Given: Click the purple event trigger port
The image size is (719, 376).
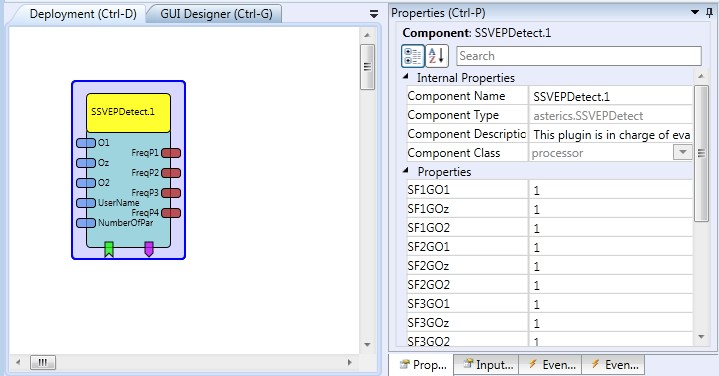Looking at the screenshot, I should (149, 249).
